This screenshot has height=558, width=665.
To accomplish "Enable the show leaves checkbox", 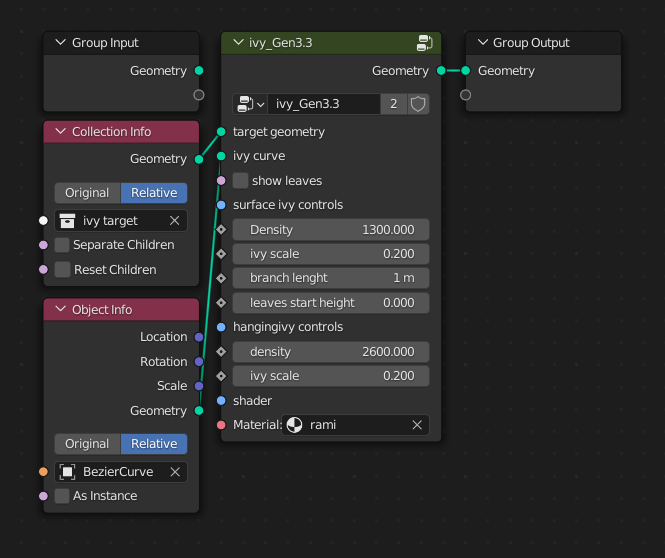I will (x=240, y=181).
